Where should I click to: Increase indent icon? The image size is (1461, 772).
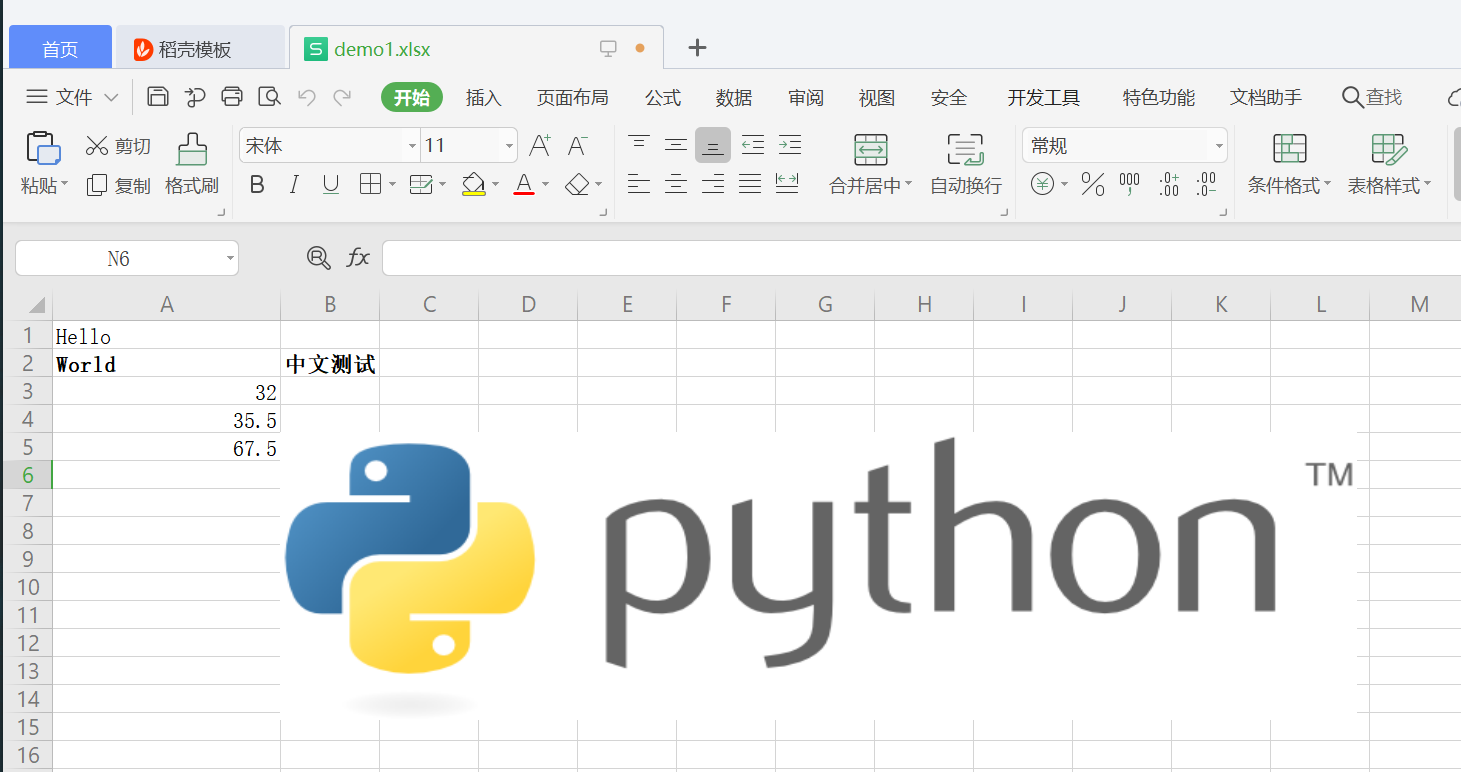click(789, 146)
